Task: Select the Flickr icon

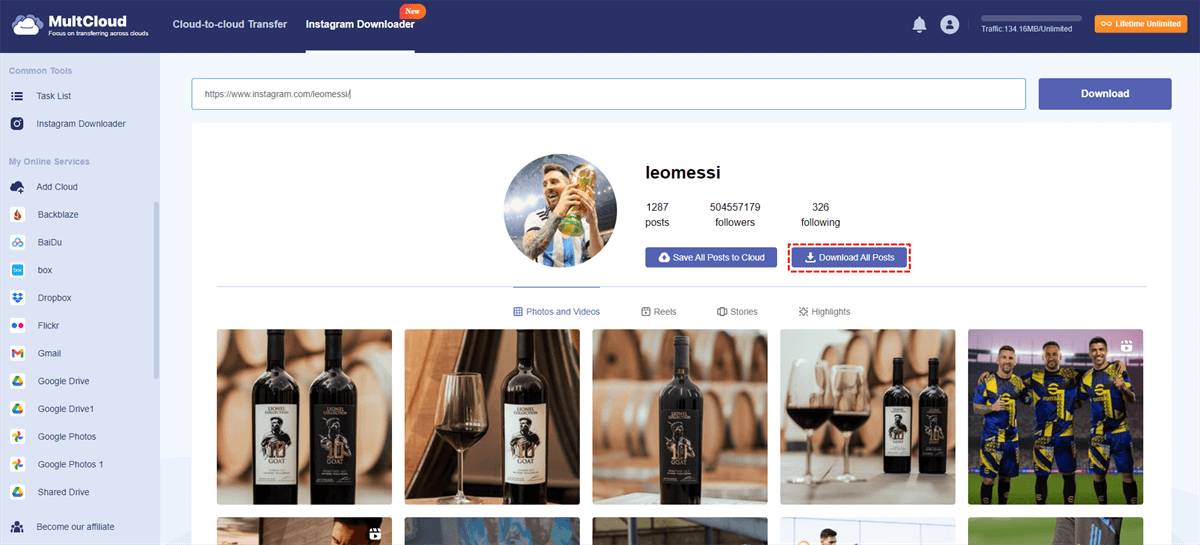Action: [17, 326]
